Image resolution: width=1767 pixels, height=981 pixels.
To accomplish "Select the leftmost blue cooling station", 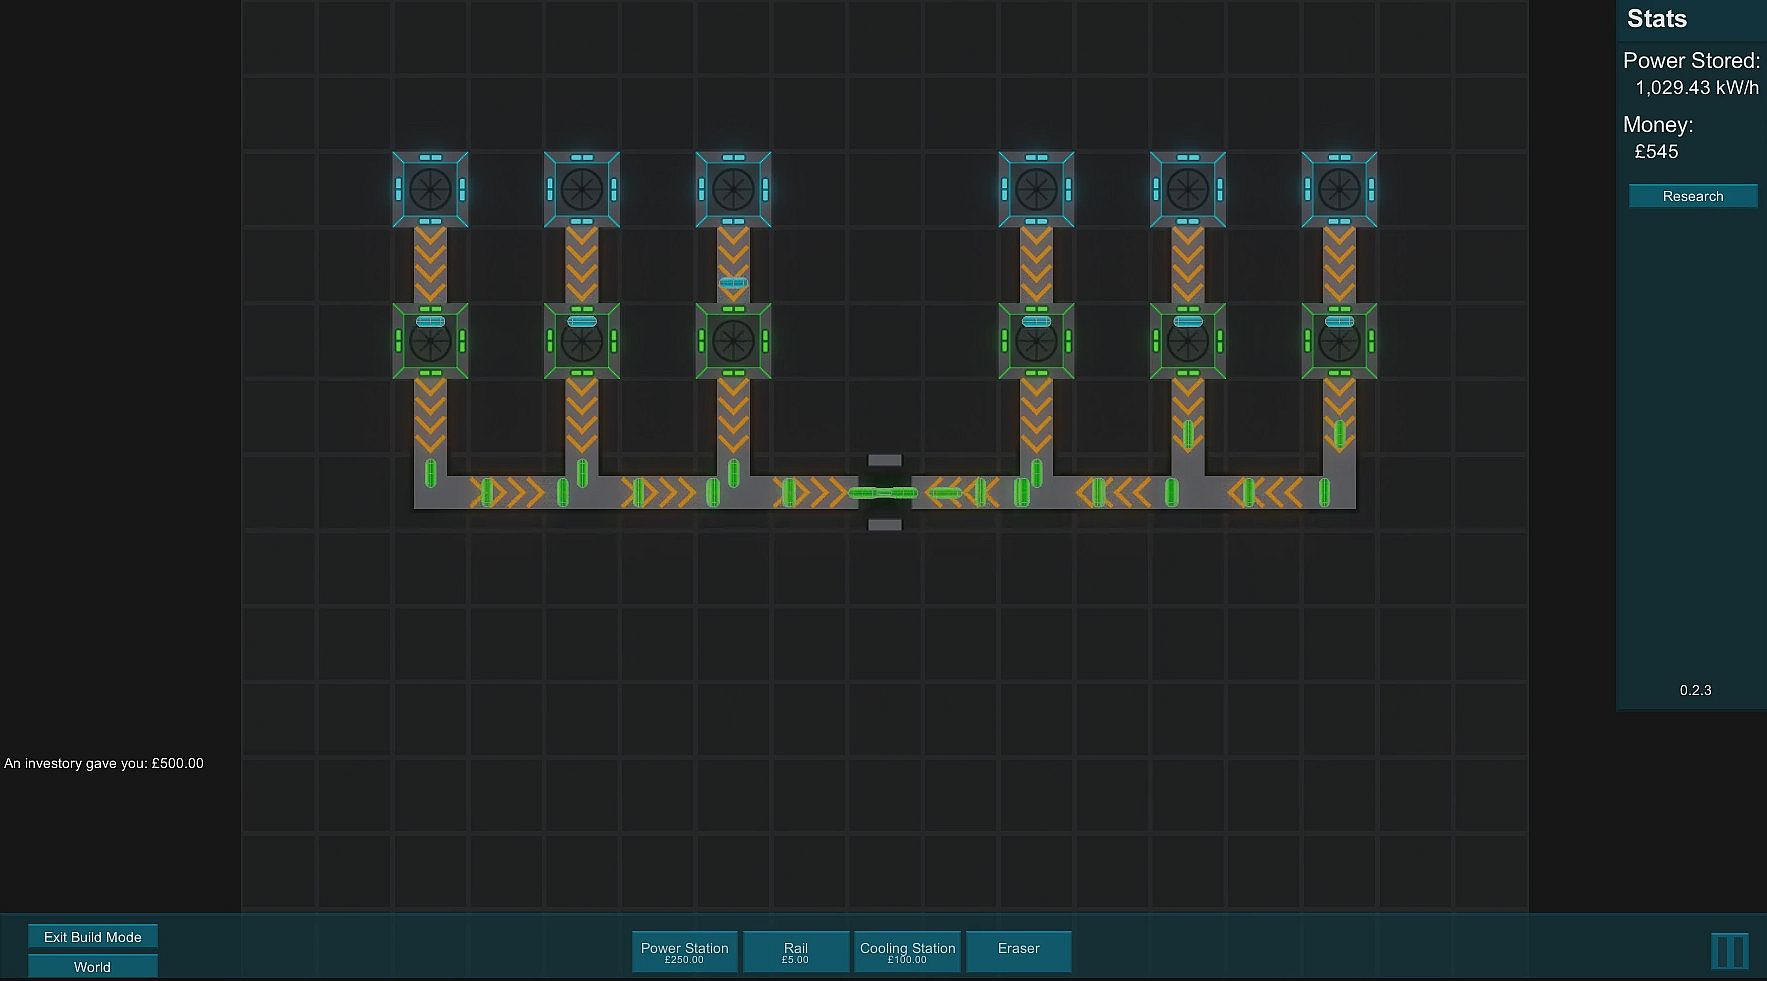I will pos(430,189).
